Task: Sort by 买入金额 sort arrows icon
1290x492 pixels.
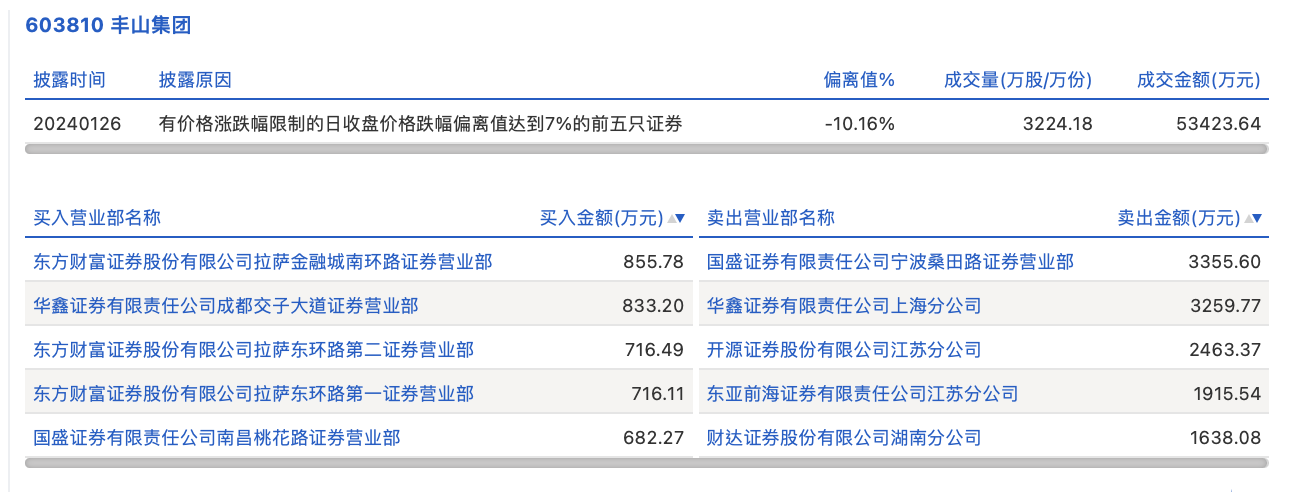Action: point(676,218)
